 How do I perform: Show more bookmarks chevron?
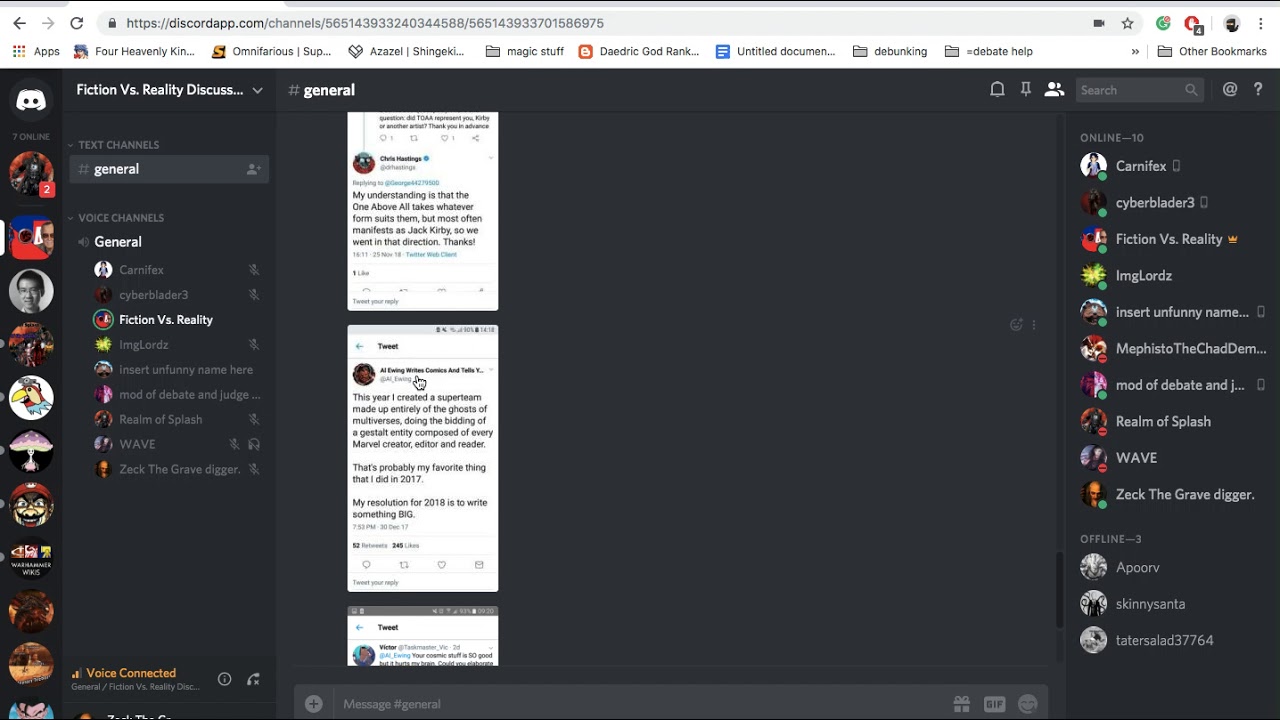[x=1135, y=51]
